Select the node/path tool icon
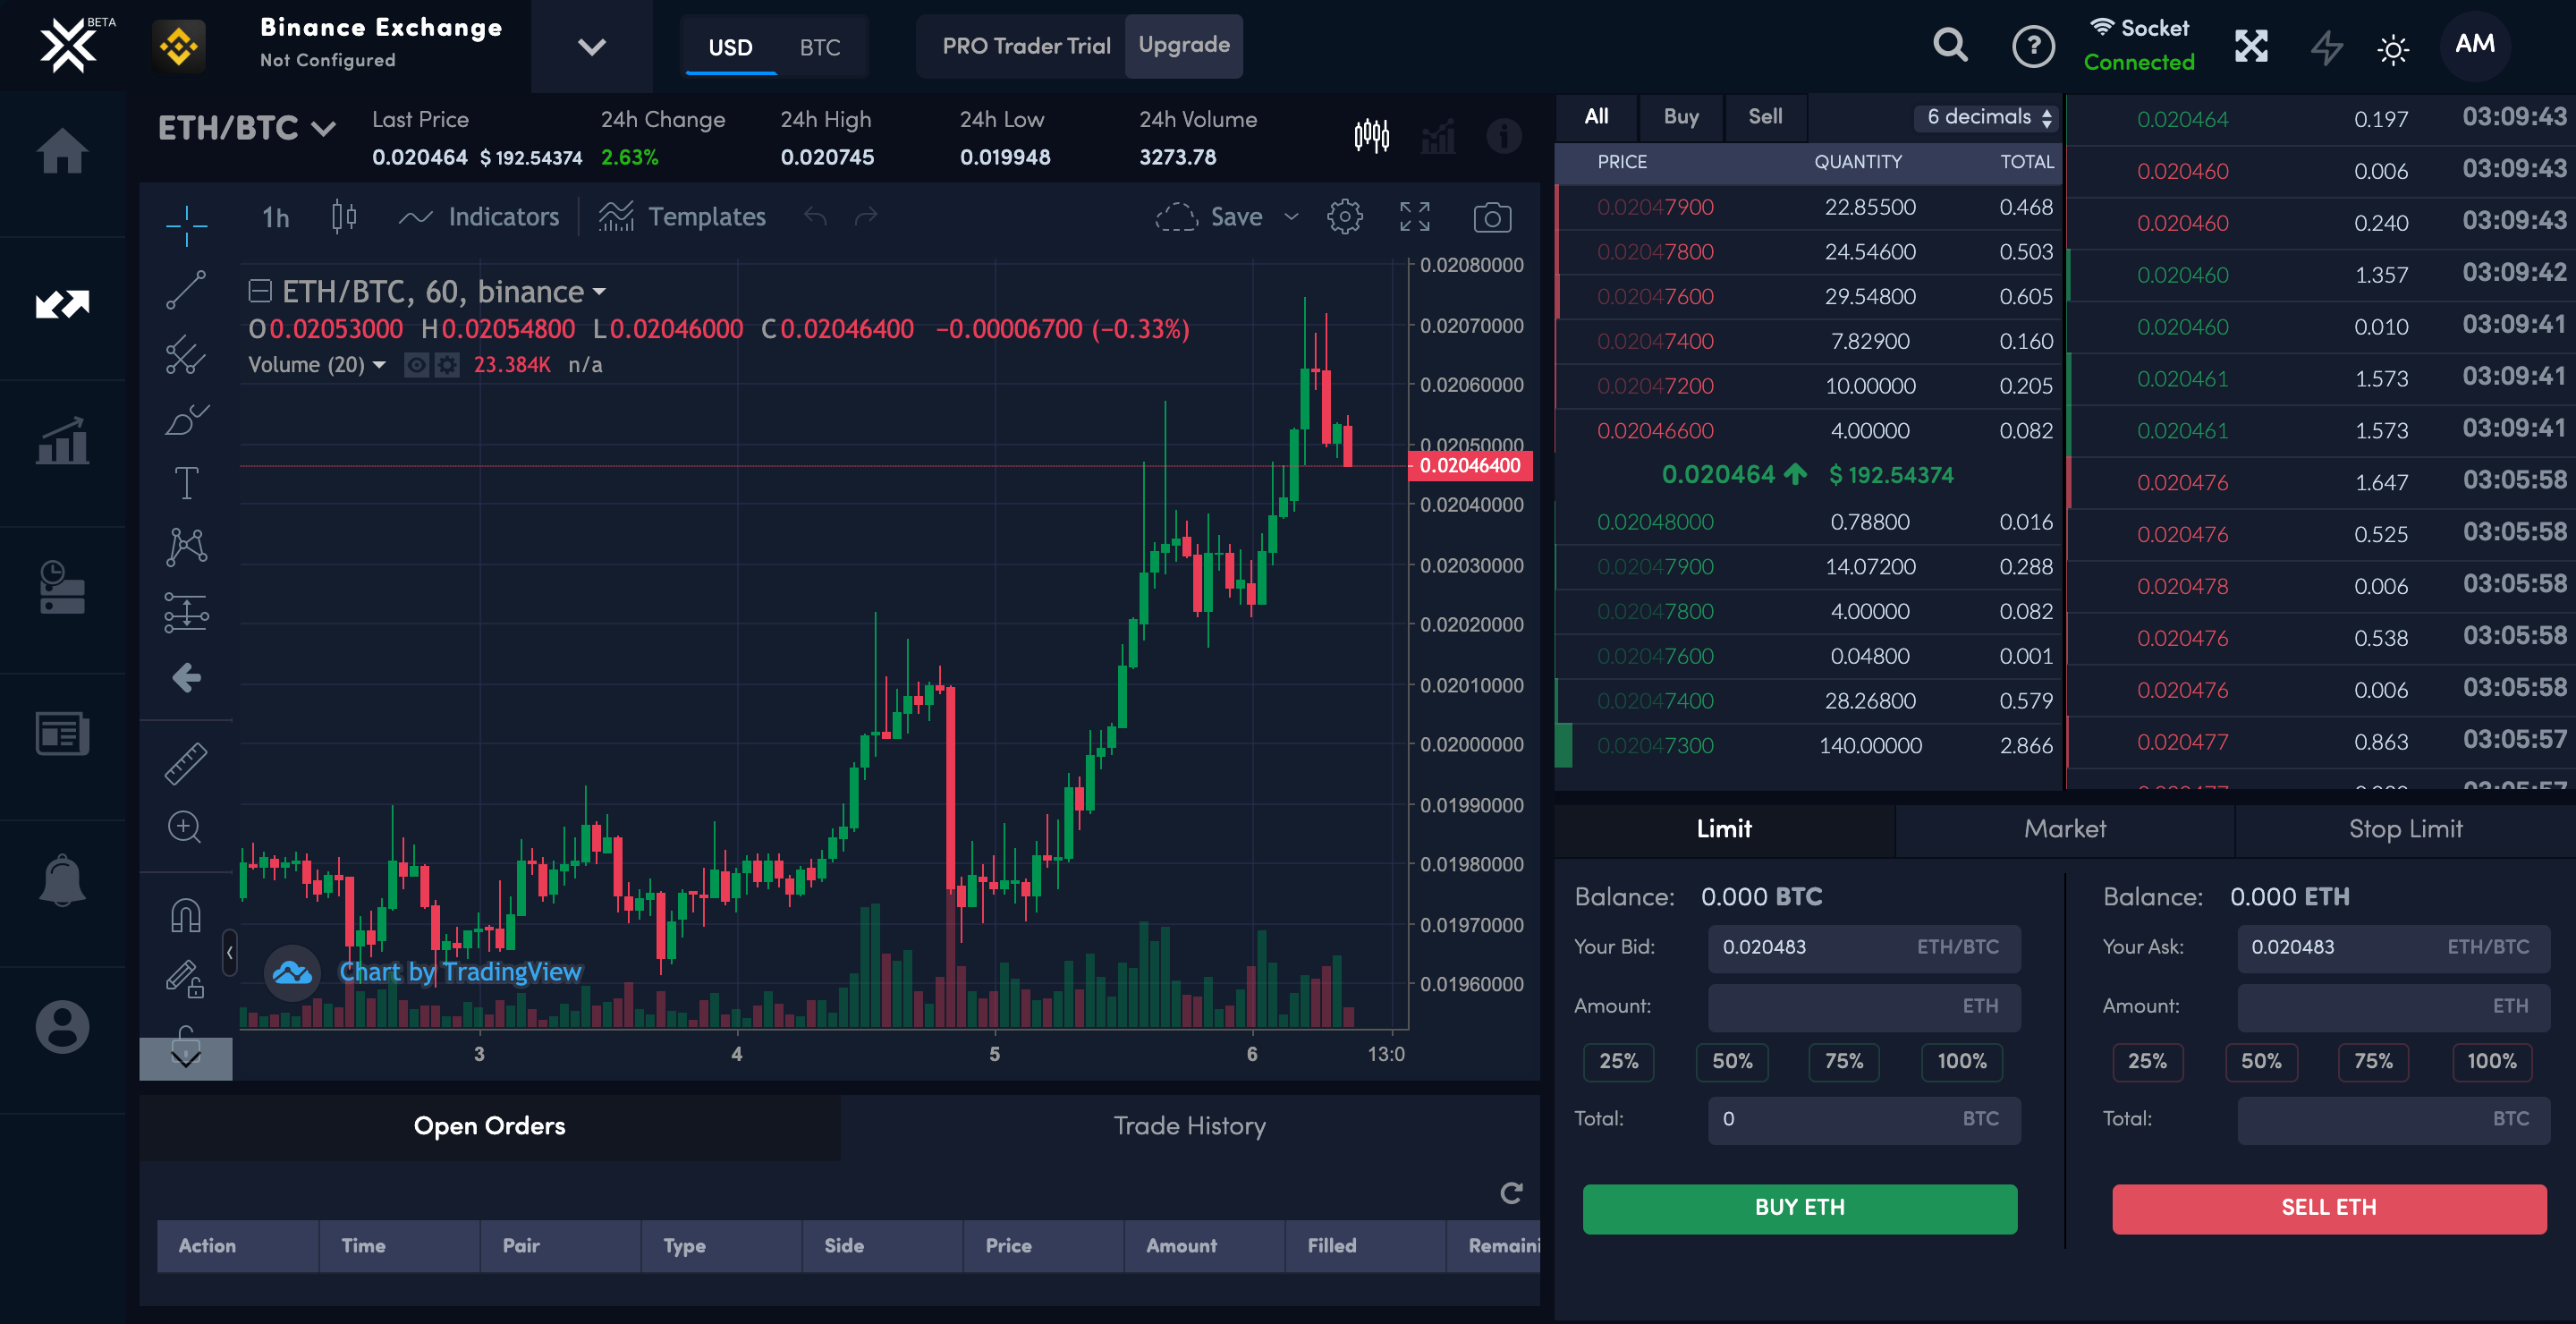The width and height of the screenshot is (2576, 1324). pyautogui.click(x=186, y=546)
